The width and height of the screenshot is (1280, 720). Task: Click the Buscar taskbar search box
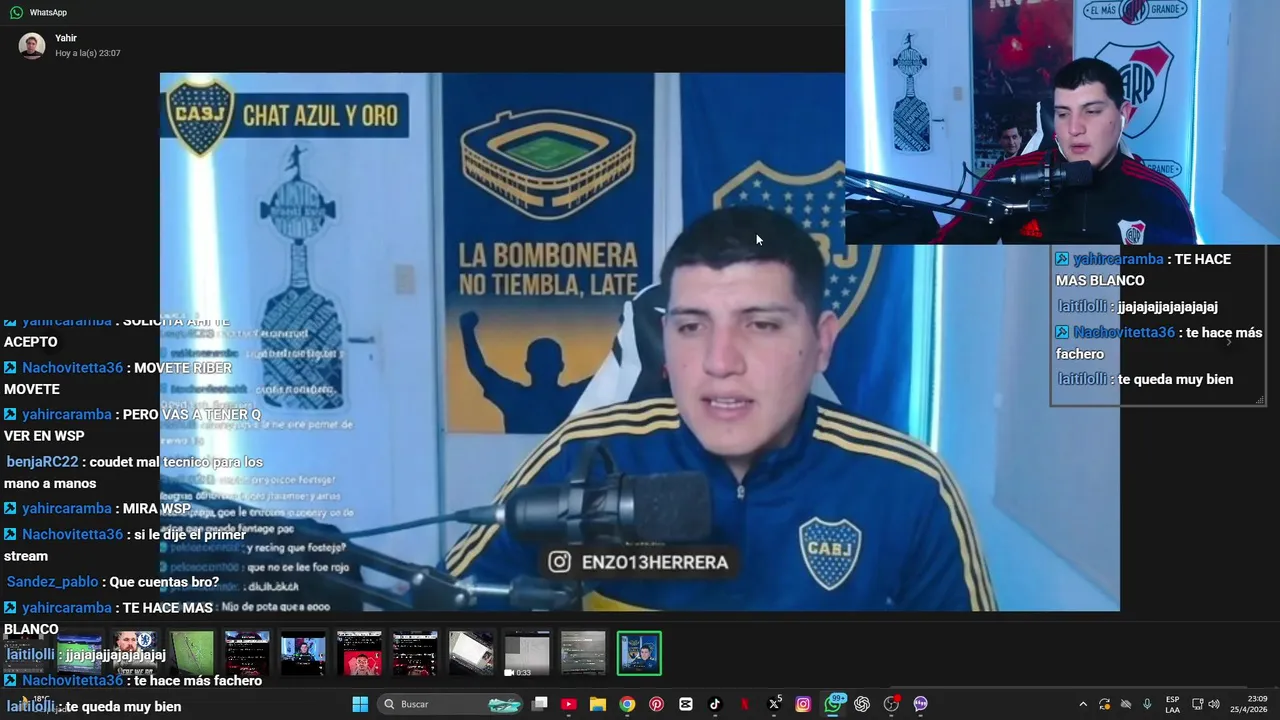click(x=452, y=704)
